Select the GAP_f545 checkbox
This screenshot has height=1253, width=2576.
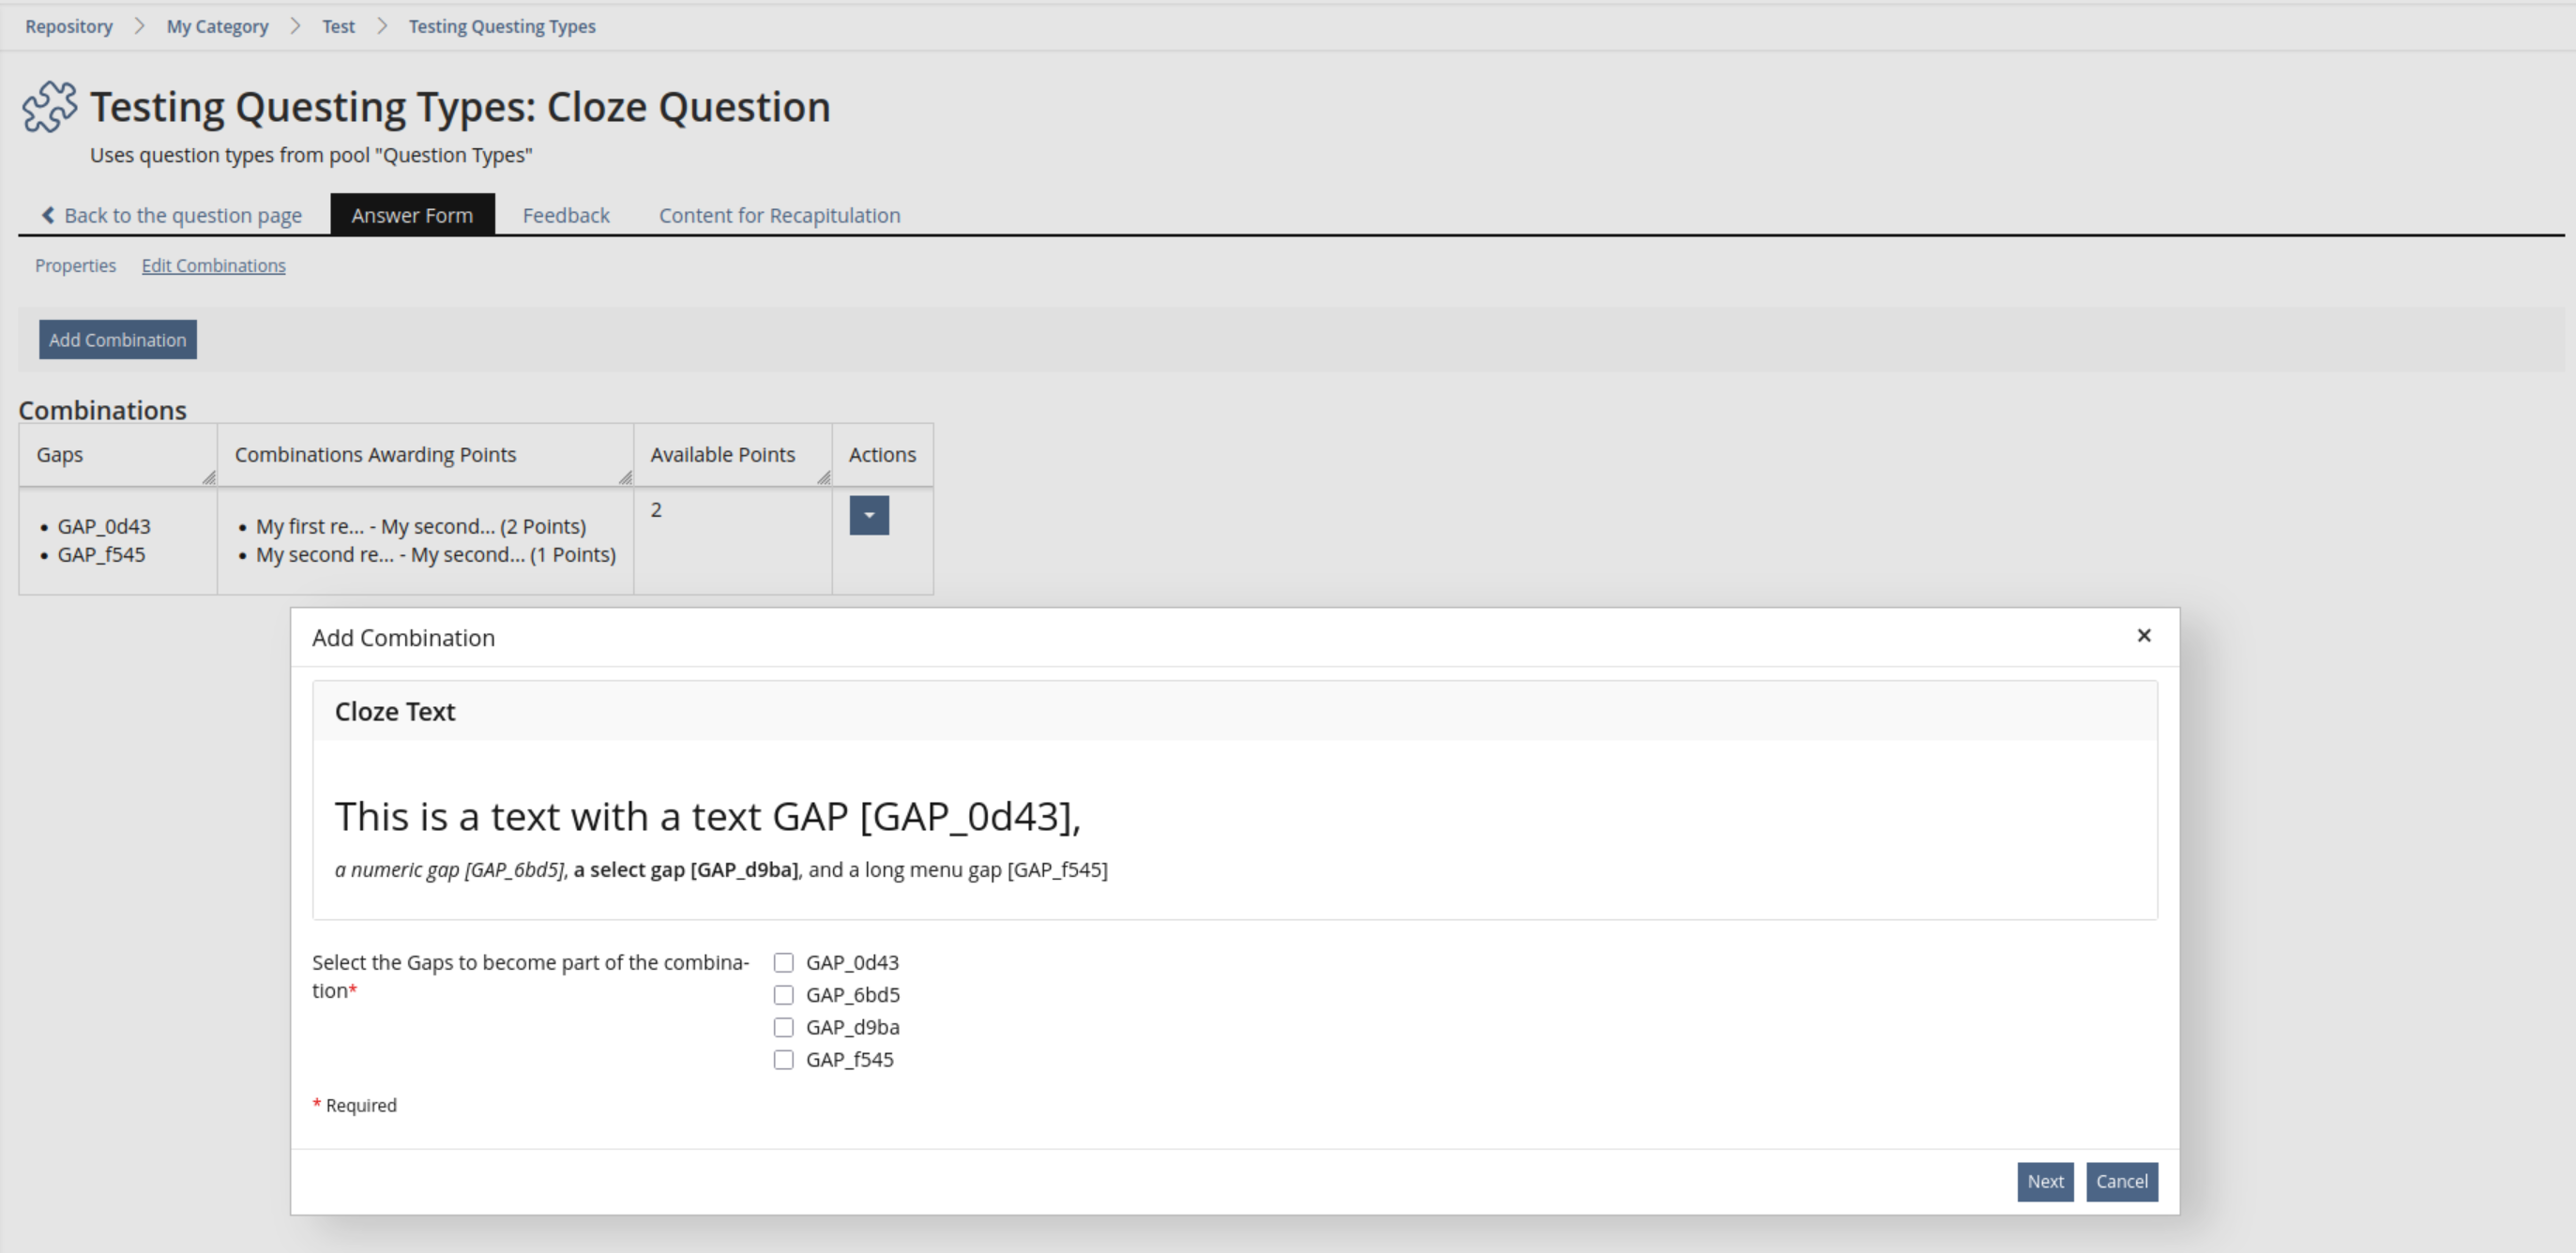(783, 1060)
